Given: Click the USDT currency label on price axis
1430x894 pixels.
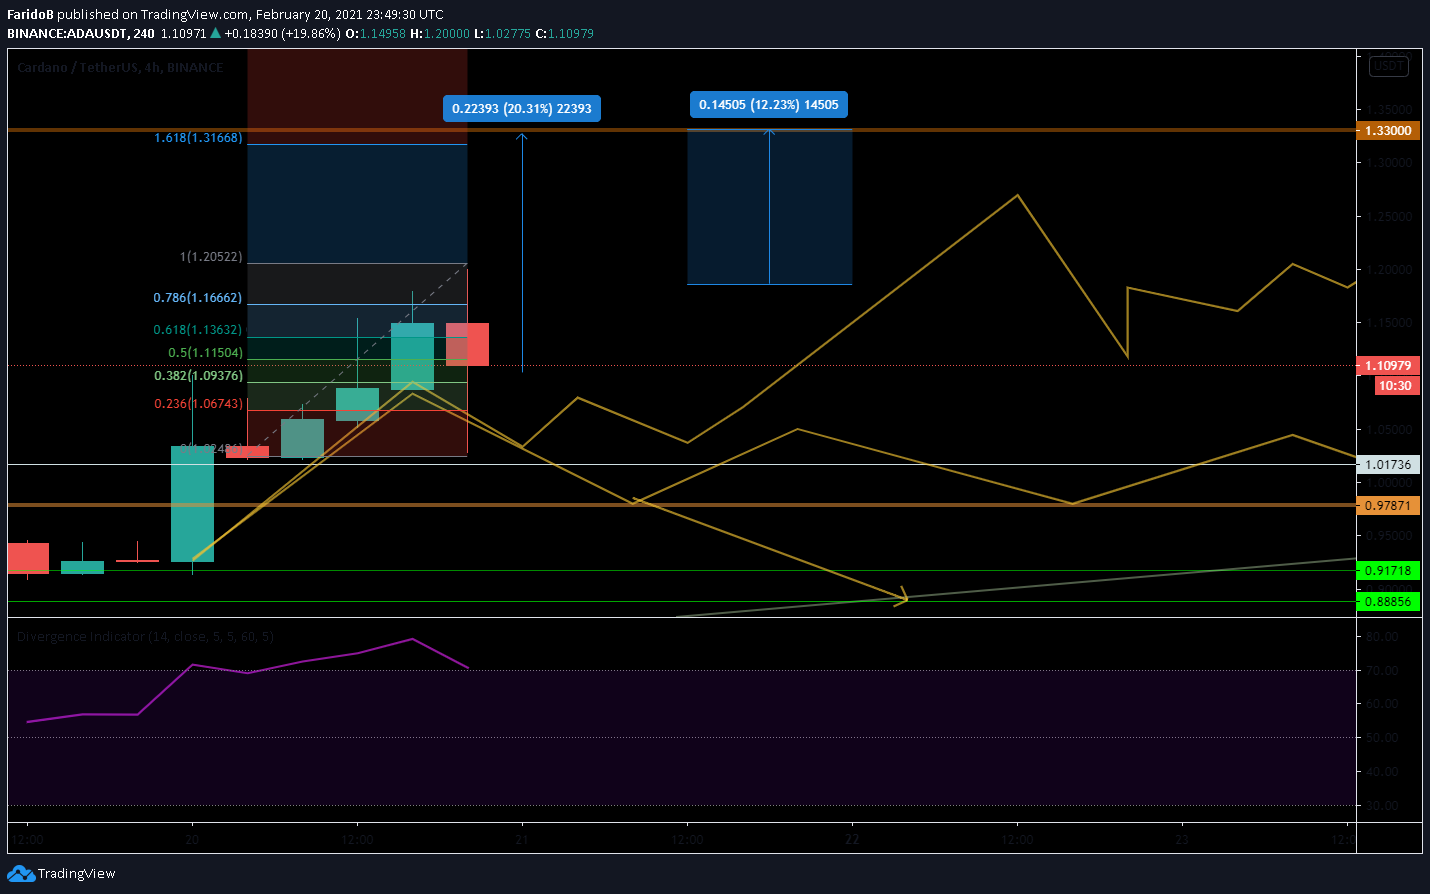Looking at the screenshot, I should tap(1389, 66).
